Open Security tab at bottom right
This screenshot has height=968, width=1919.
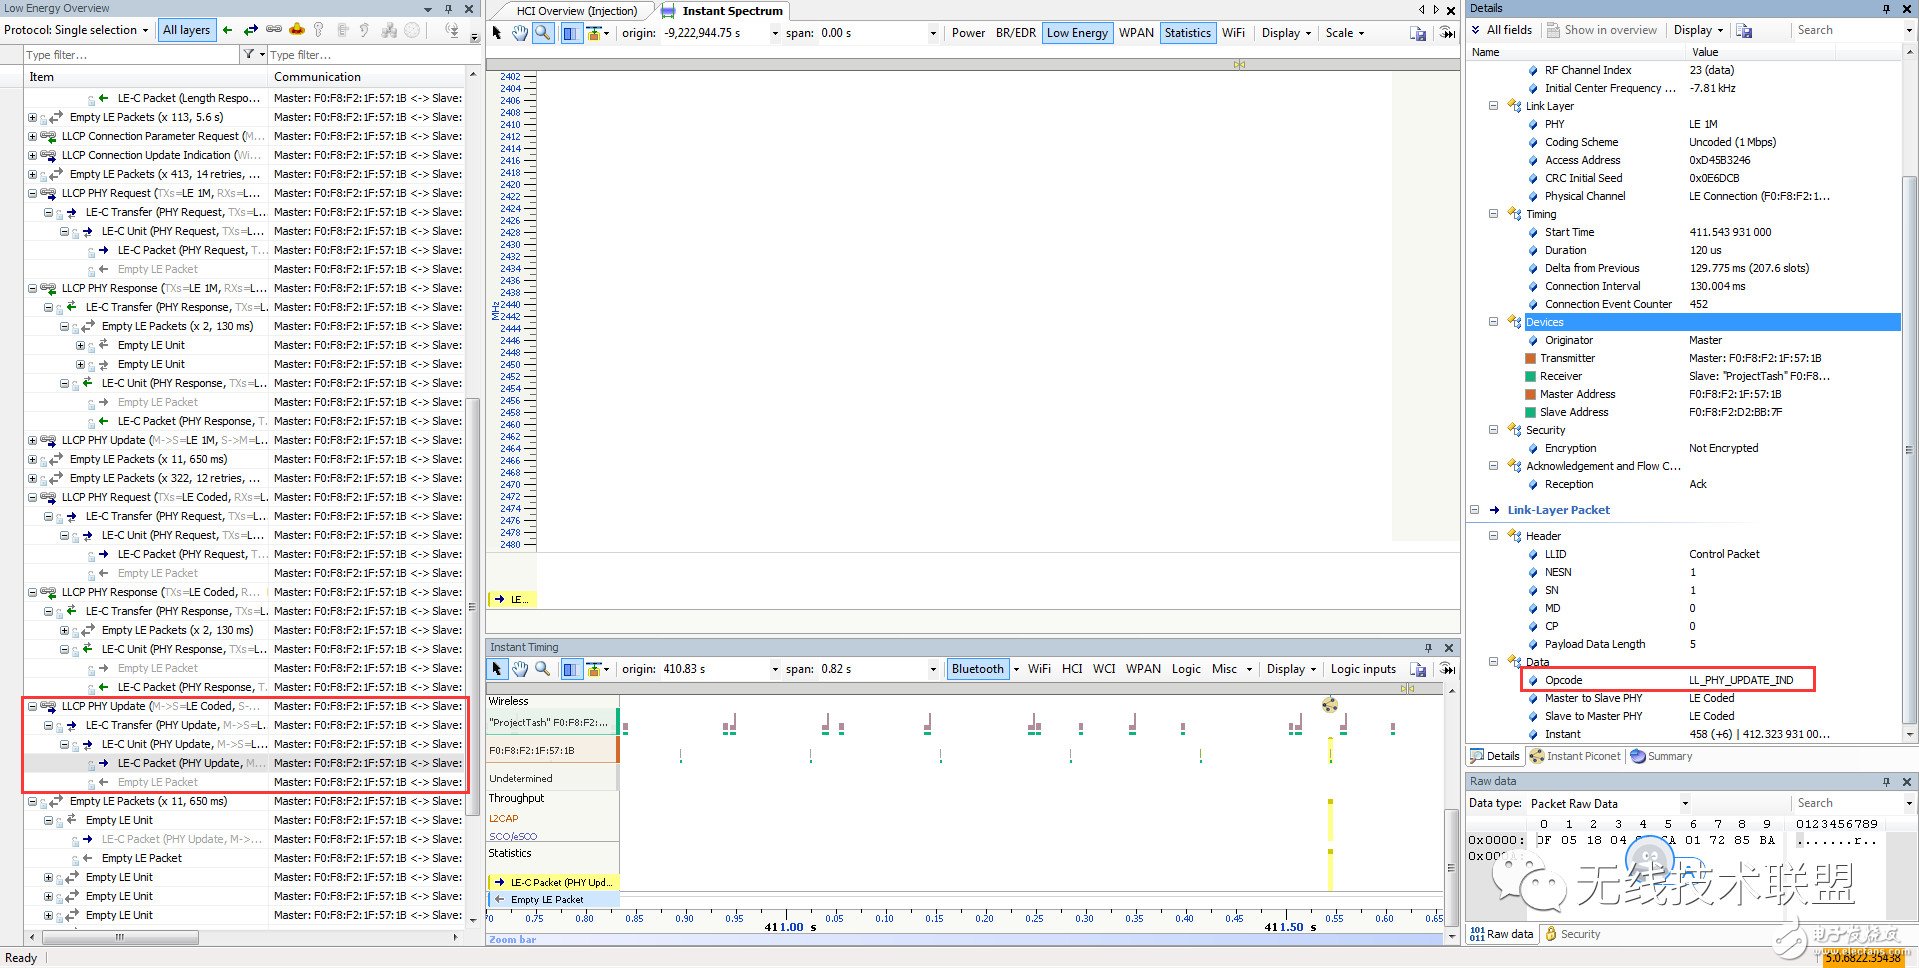tap(1572, 934)
